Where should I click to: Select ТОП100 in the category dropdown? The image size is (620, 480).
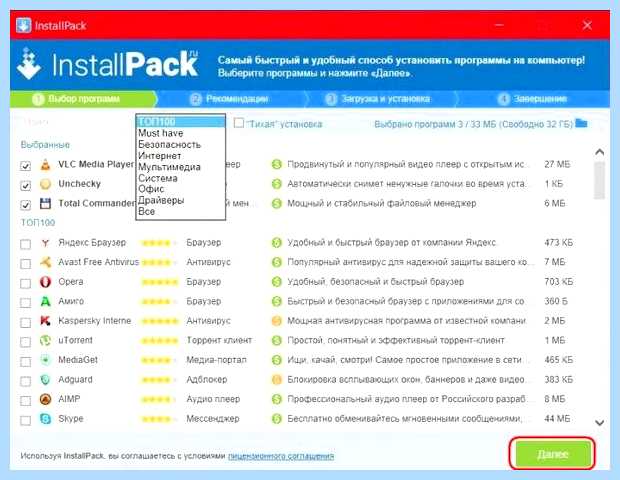pos(181,122)
